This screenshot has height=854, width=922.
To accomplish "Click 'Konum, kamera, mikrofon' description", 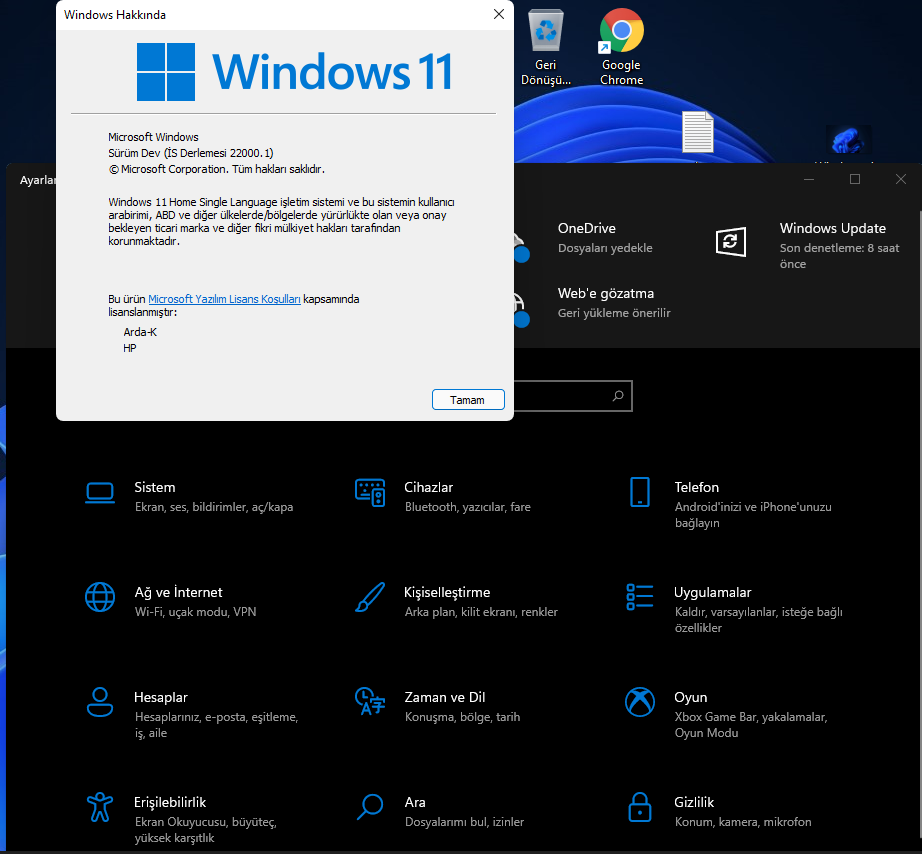I will coord(743,822).
